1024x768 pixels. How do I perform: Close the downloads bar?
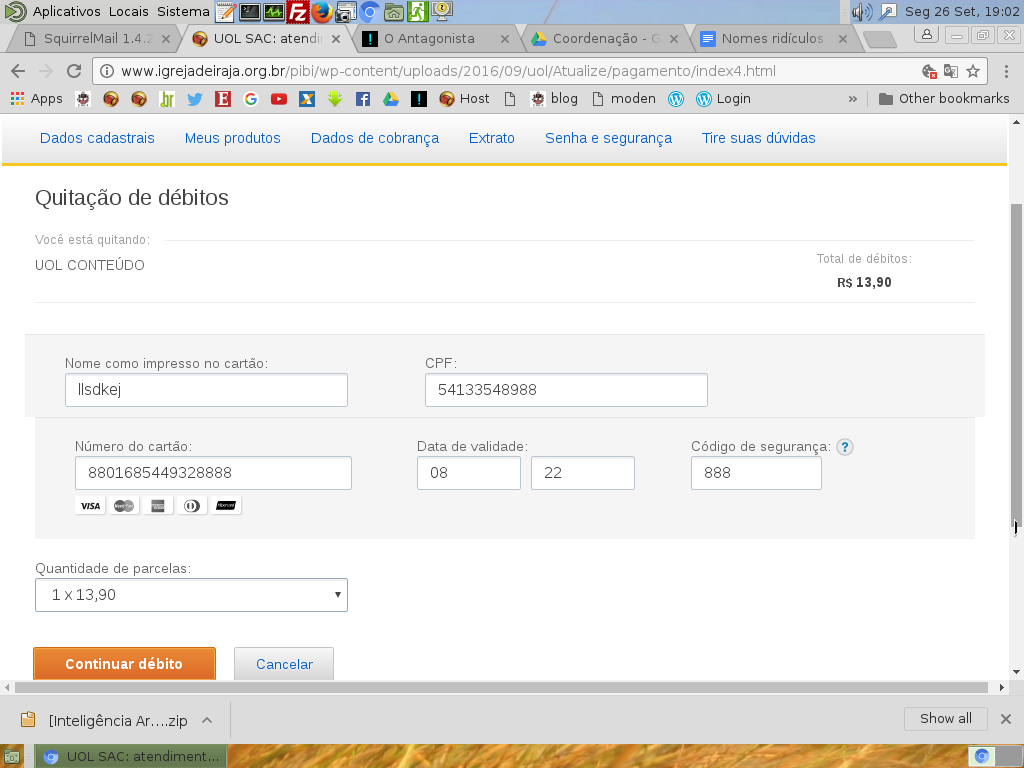point(1006,719)
